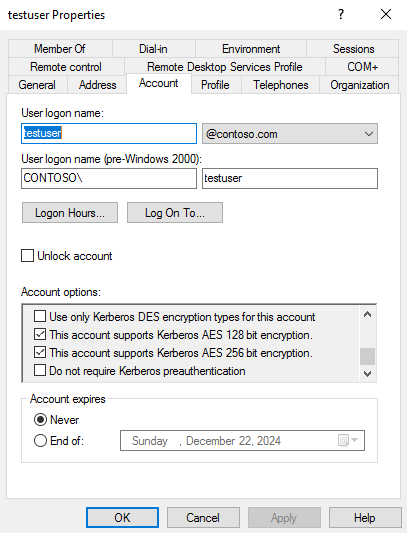Viewport: 407px width, 533px height.
Task: Uncheck Kerberos AES 128 bit encryption
Action: 40,334
